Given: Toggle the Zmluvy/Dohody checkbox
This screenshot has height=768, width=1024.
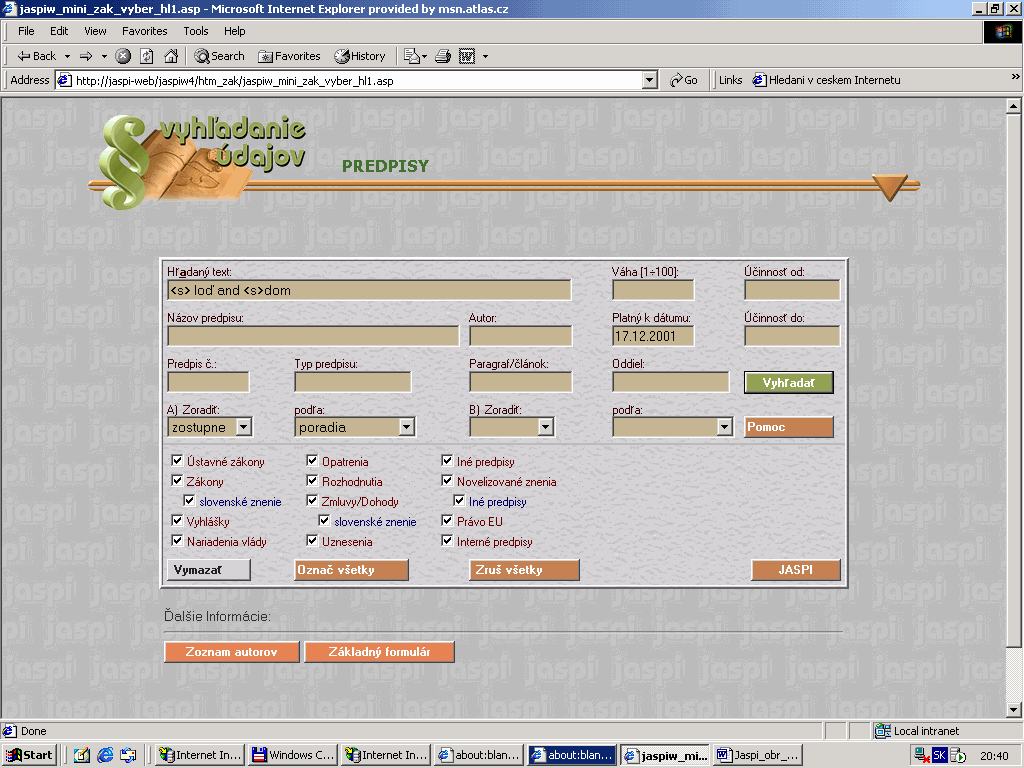Looking at the screenshot, I should 312,501.
